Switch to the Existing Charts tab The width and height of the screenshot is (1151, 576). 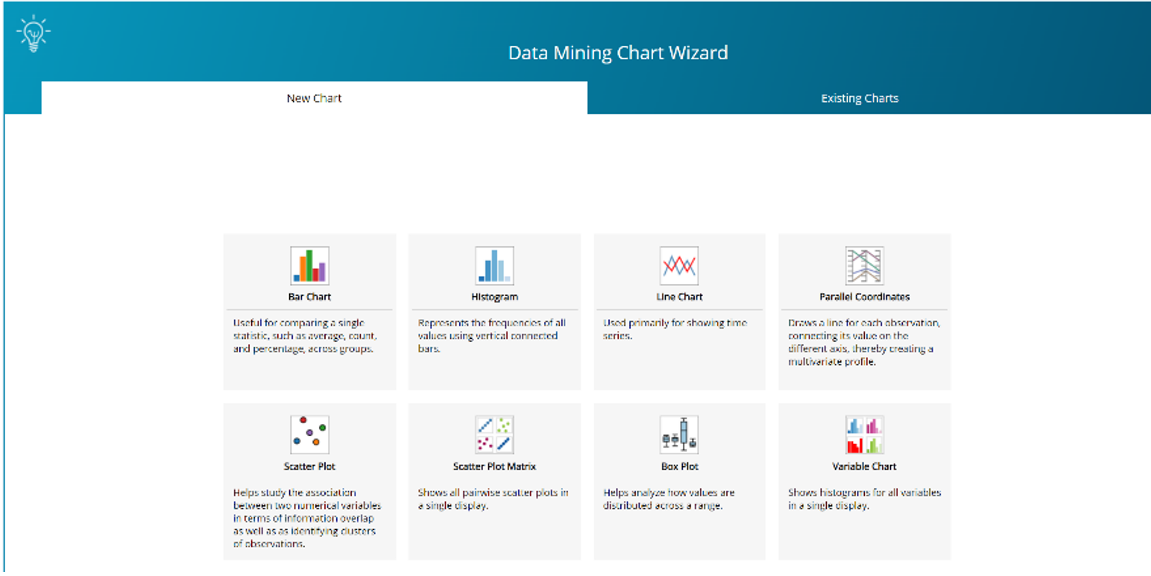[x=859, y=98]
